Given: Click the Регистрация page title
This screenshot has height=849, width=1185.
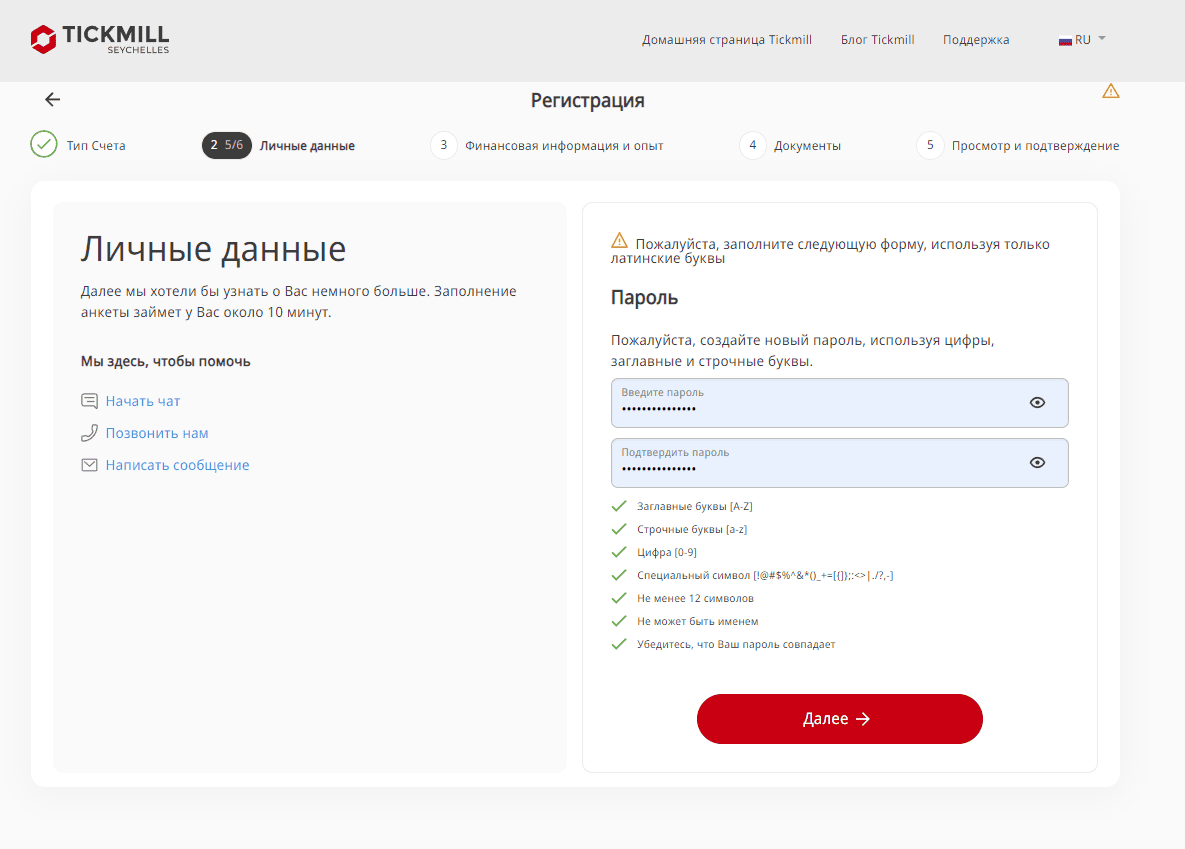Looking at the screenshot, I should 587,101.
